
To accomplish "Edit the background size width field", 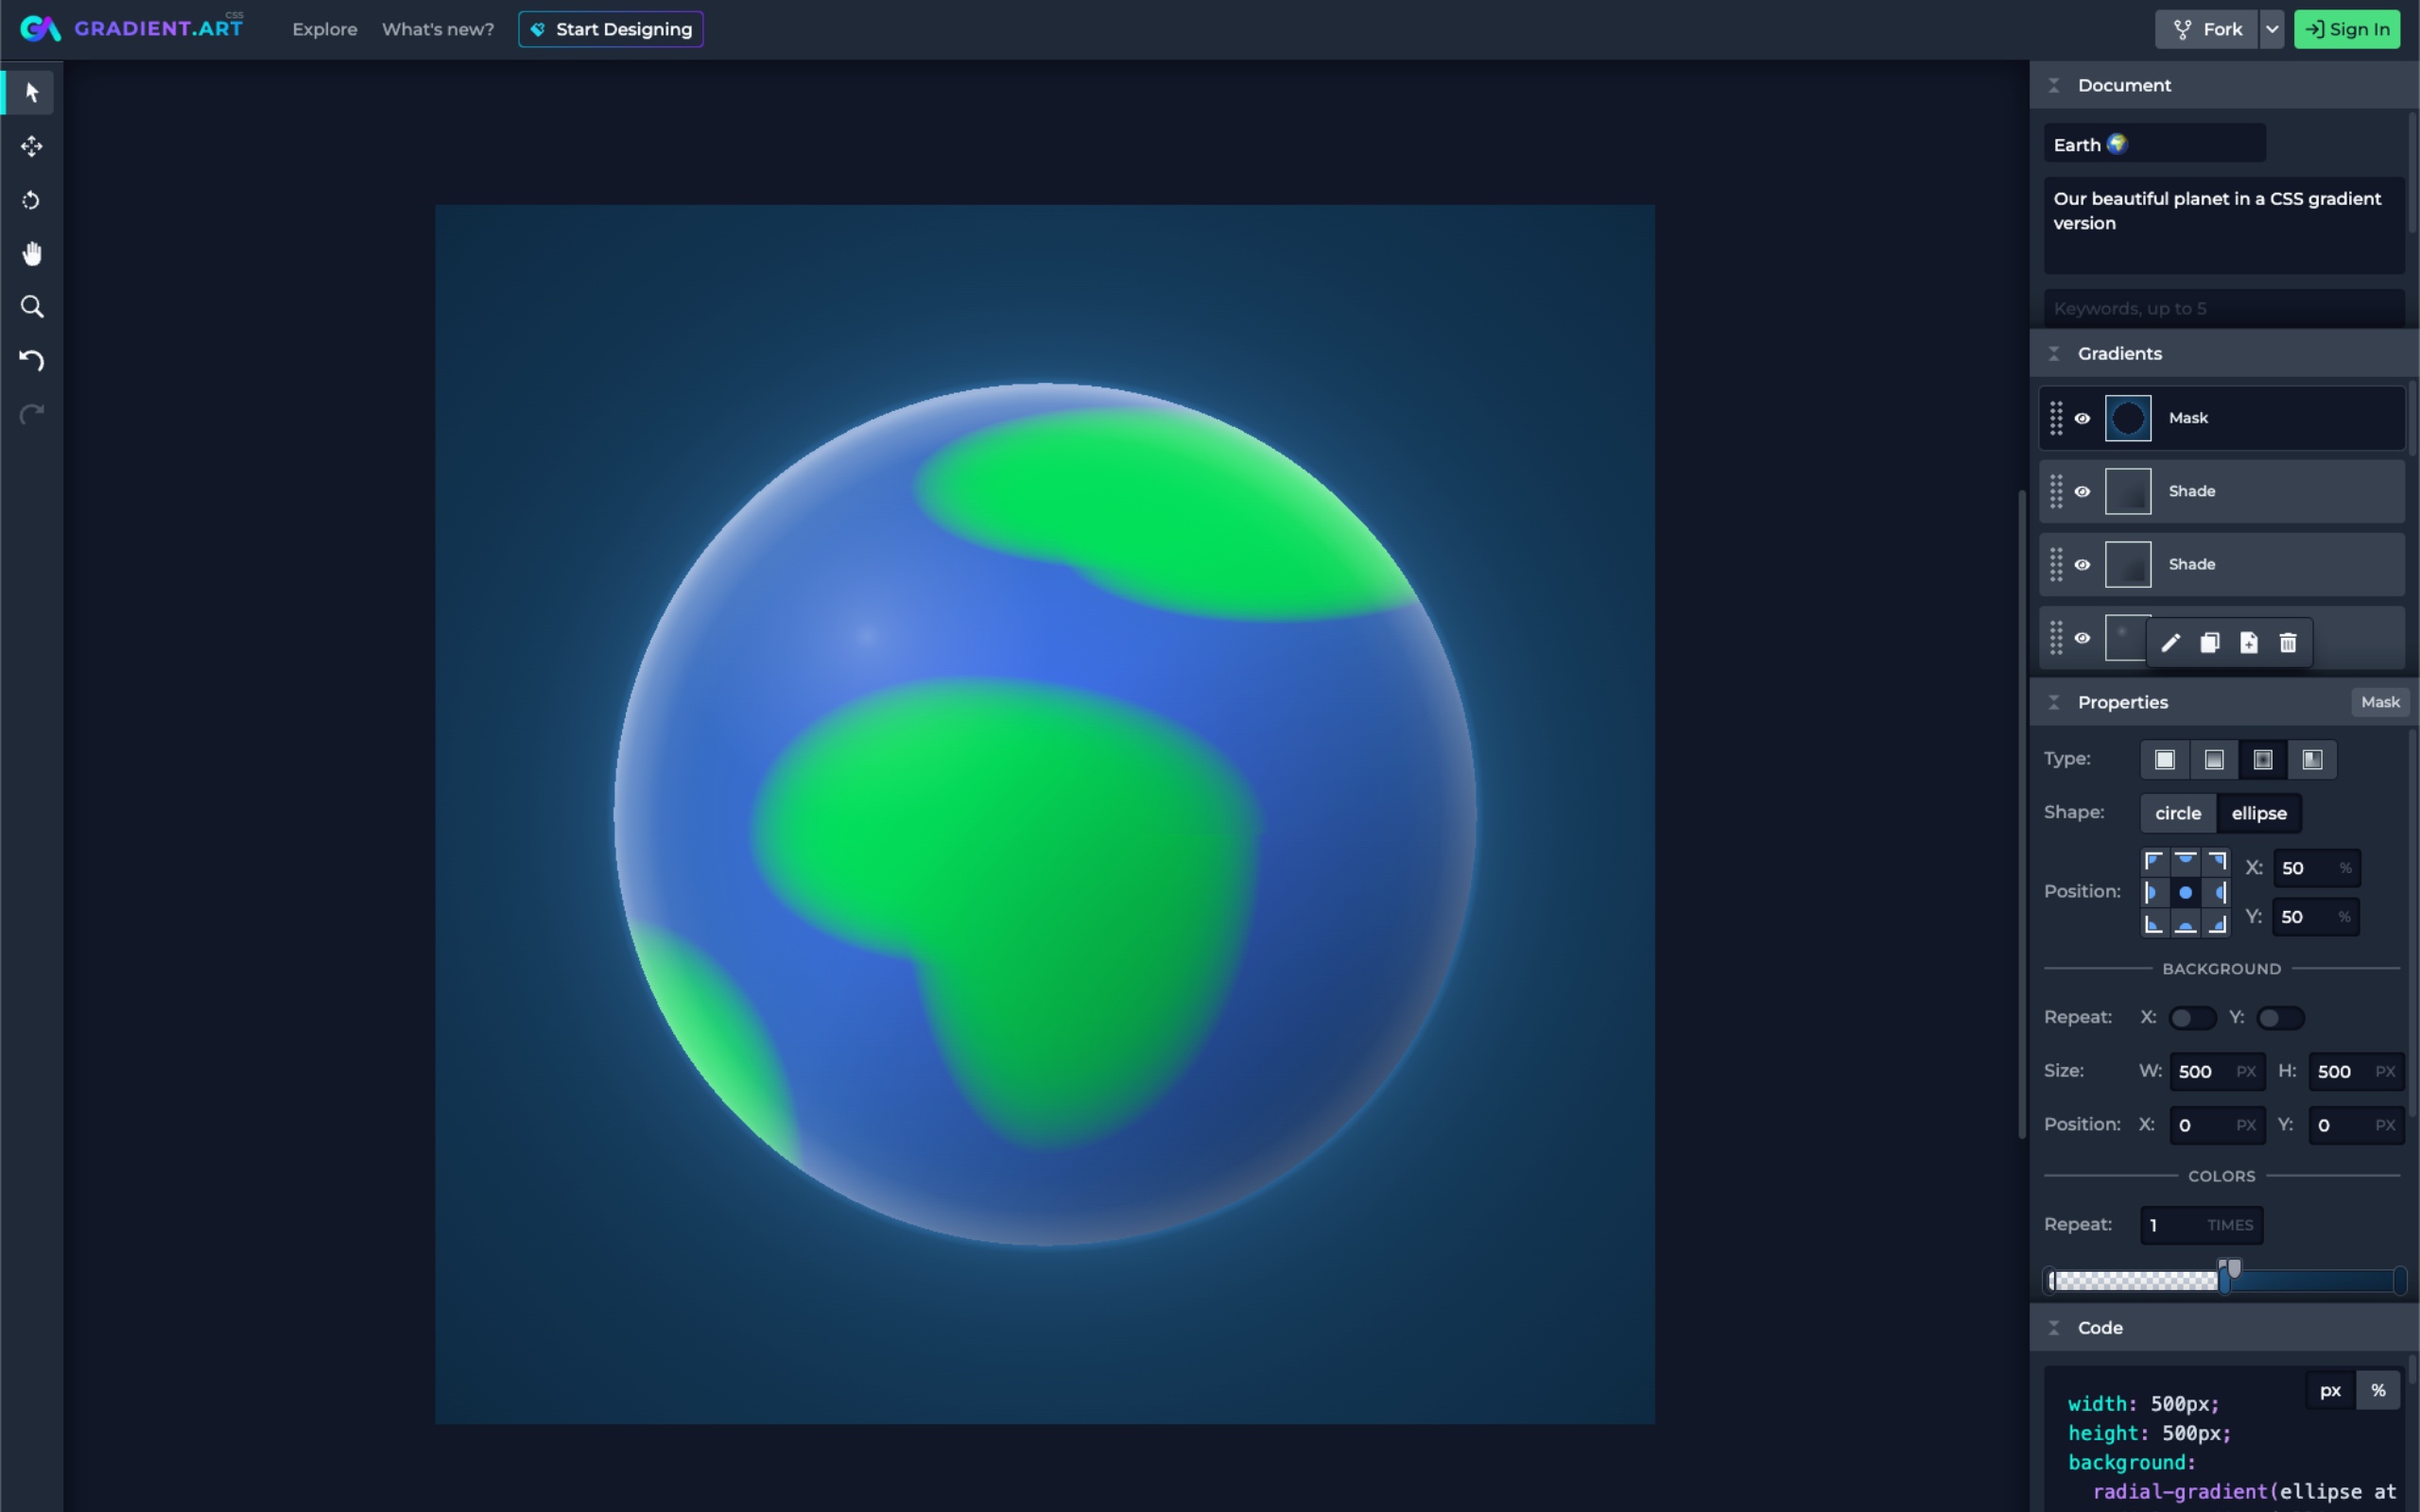I will coord(2217,1072).
